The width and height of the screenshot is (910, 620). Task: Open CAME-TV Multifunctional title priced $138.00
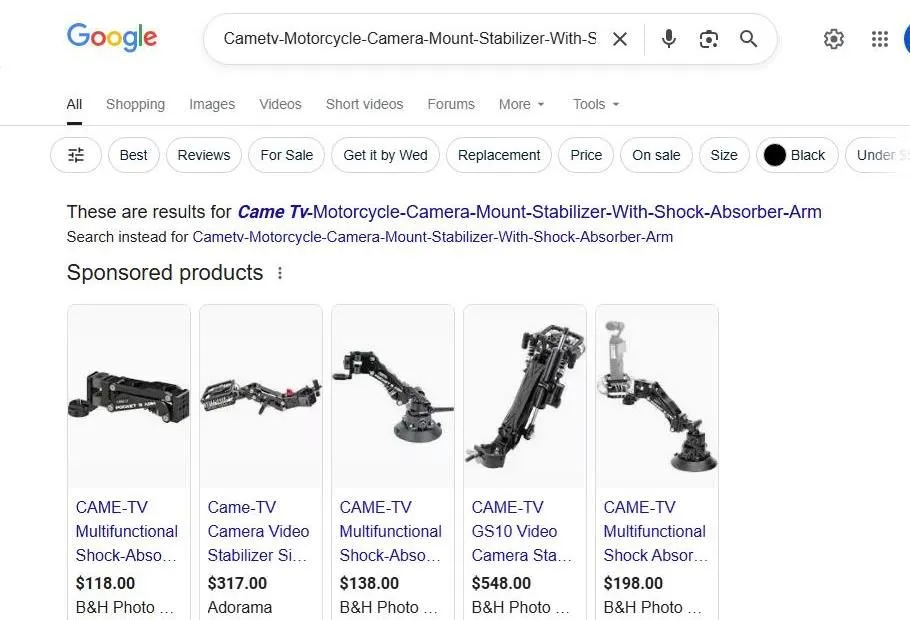pos(391,531)
